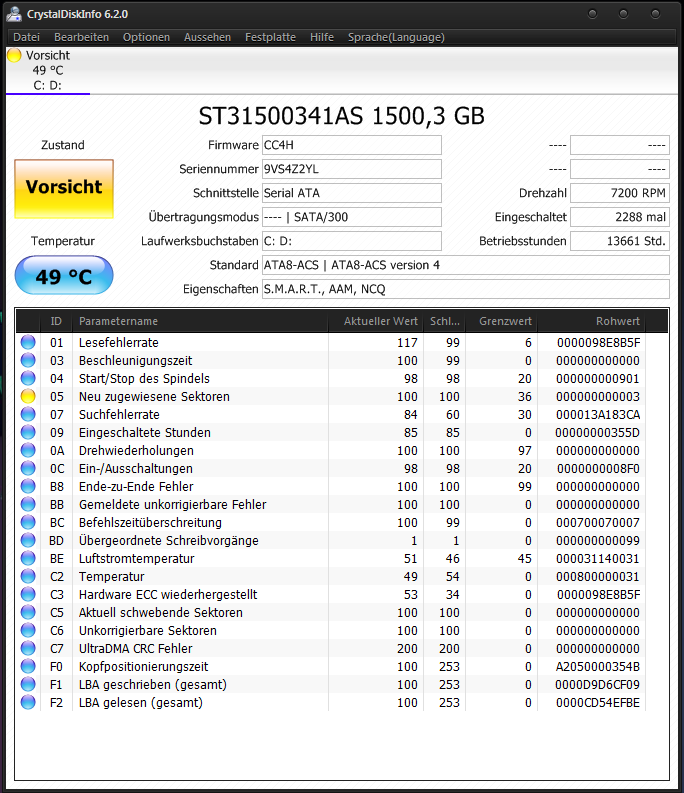Click status icon of C2 Temperatur row

(28, 577)
